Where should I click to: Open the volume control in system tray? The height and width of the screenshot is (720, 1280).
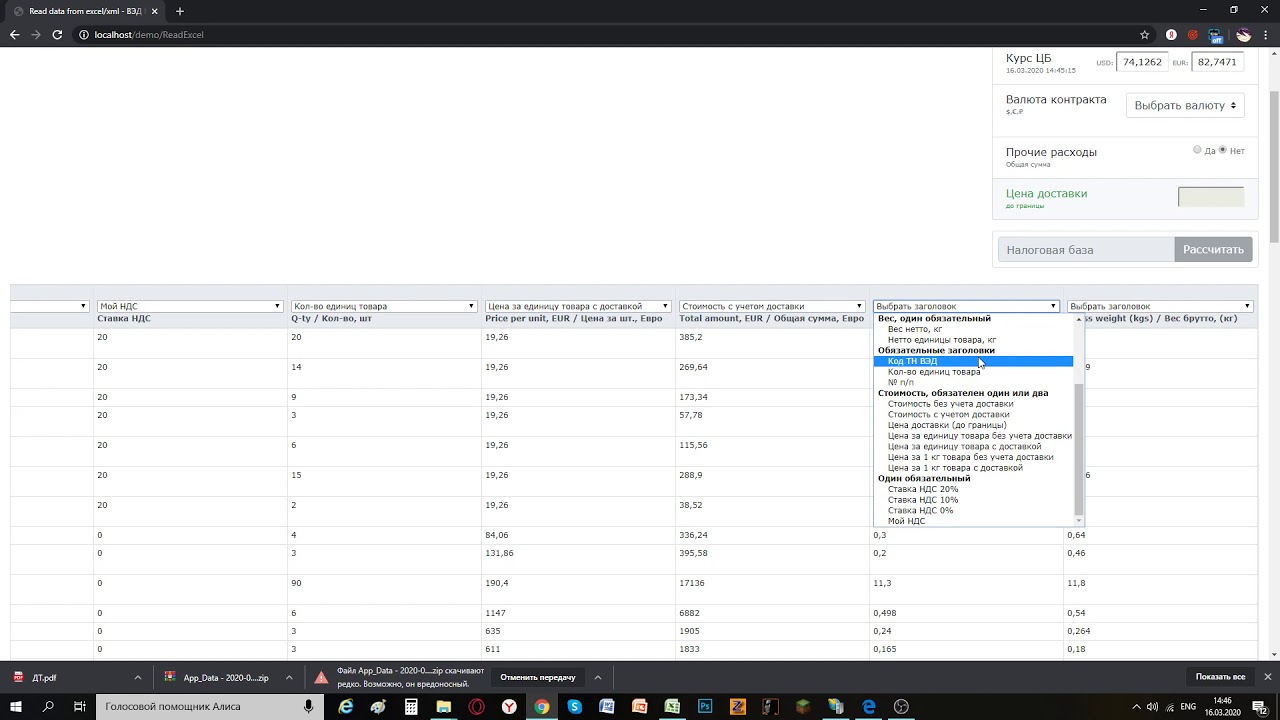pyautogui.click(x=1152, y=707)
